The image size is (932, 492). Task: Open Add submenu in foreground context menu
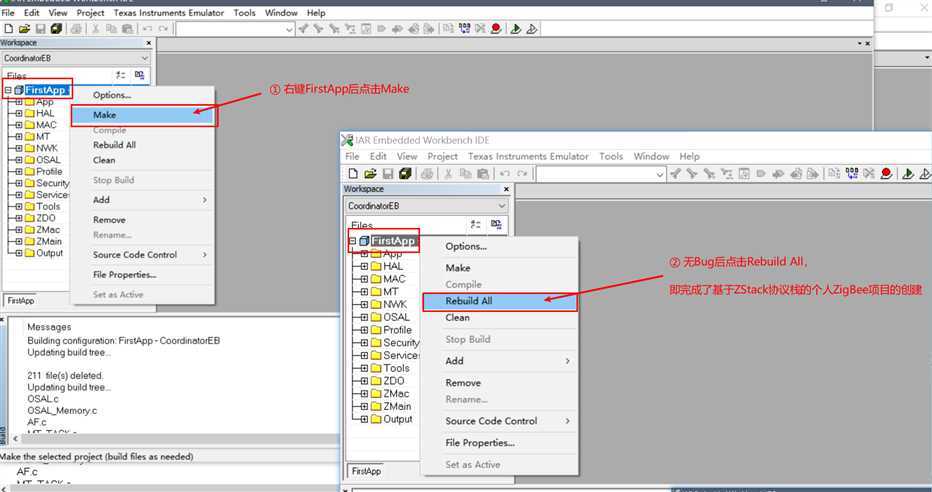[x=499, y=361]
